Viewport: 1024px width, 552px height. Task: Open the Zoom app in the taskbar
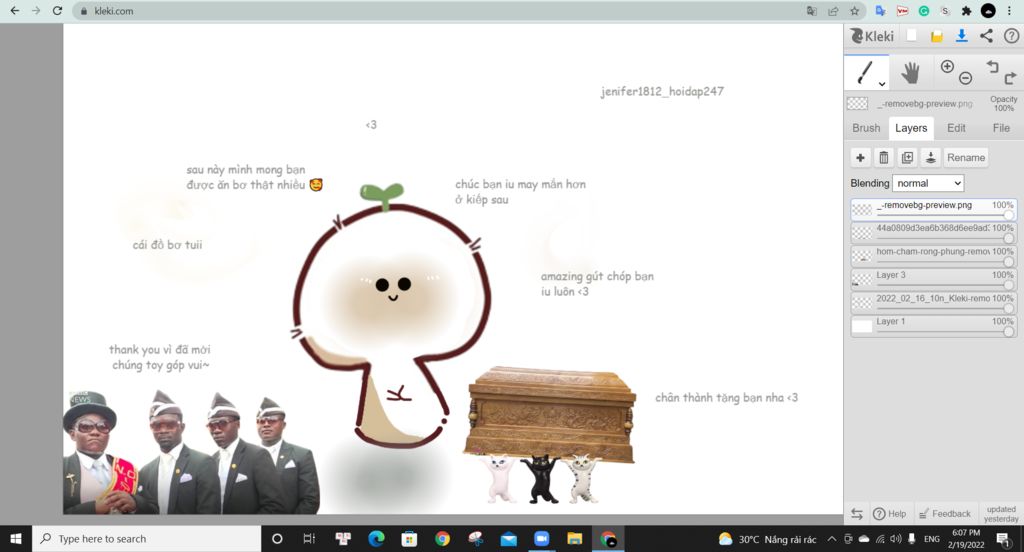(541, 539)
